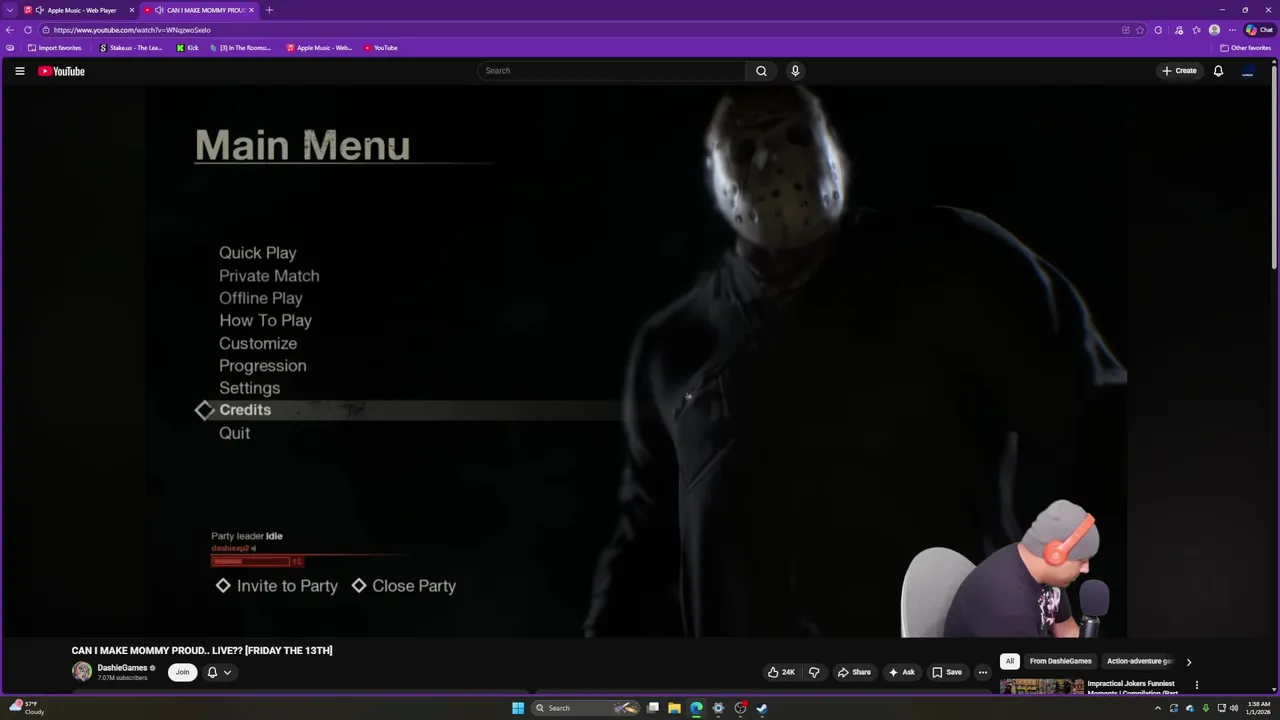1280x720 pixels.
Task: Focus the YouTube search box
Action: pos(612,71)
